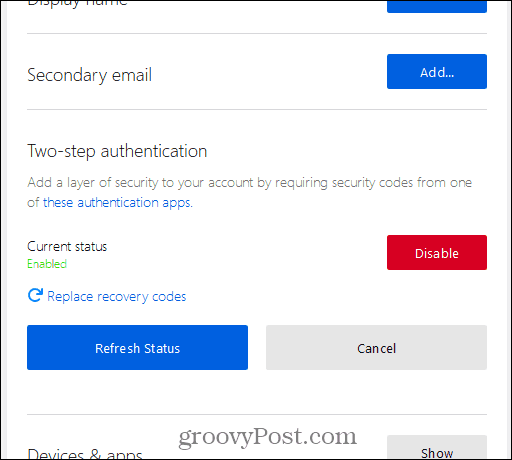Viewport: 512px width, 460px height.
Task: Click the divider above Devices & apps
Action: click(x=257, y=415)
